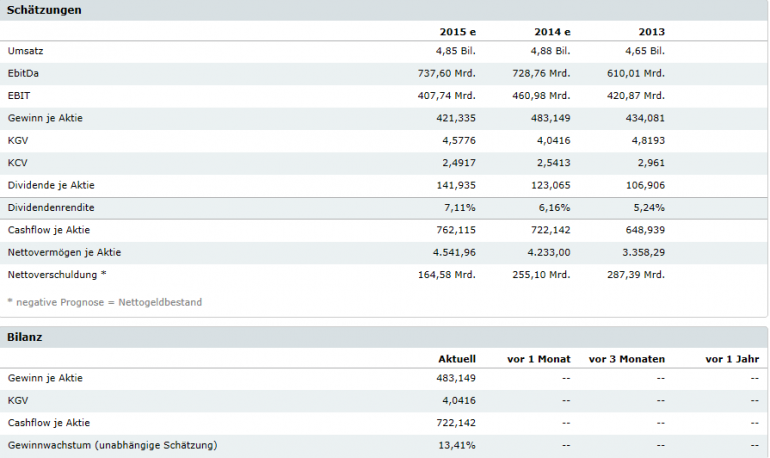The image size is (770, 458).
Task: Select the vor 1 Monat column header
Action: [539, 358]
